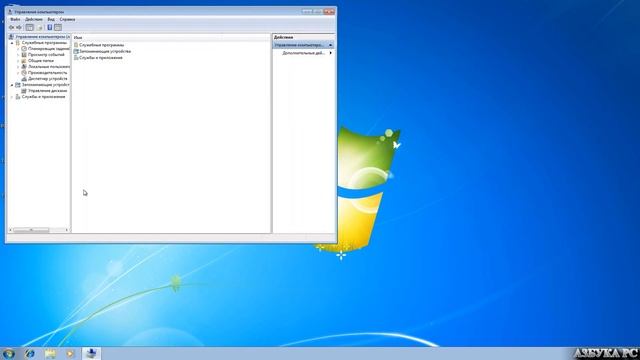Click the left arrow of the tree's horizontal scrollbar

point(11,230)
